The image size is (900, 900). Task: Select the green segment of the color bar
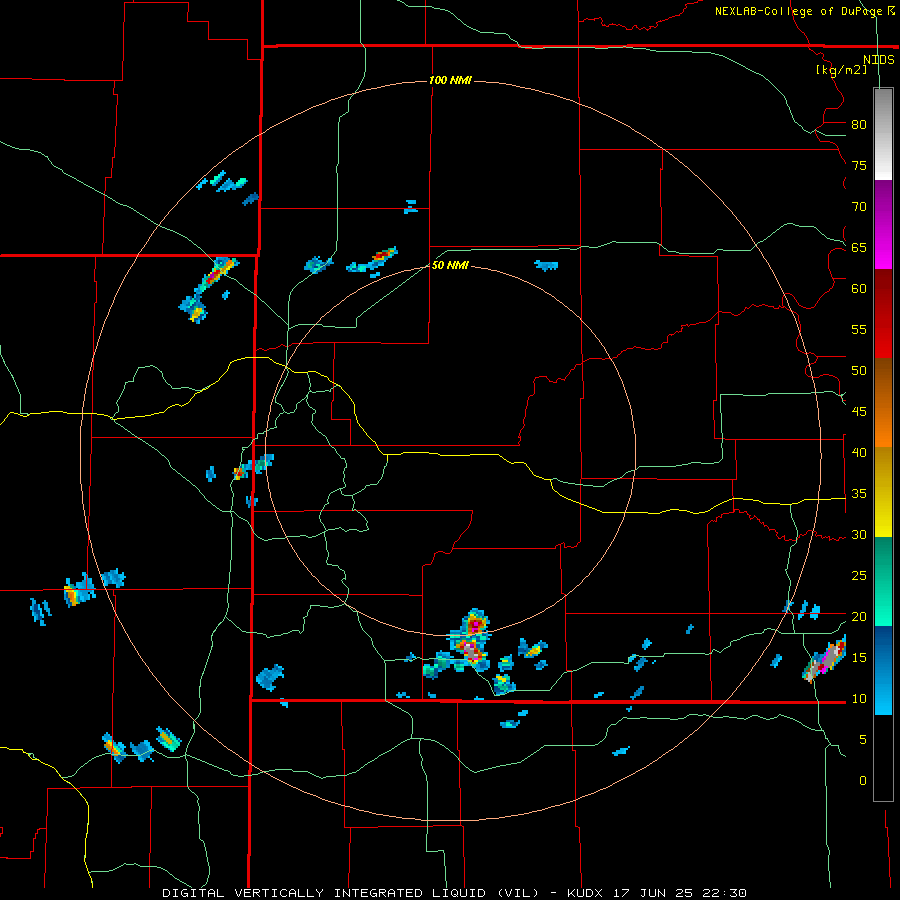pyautogui.click(x=883, y=581)
